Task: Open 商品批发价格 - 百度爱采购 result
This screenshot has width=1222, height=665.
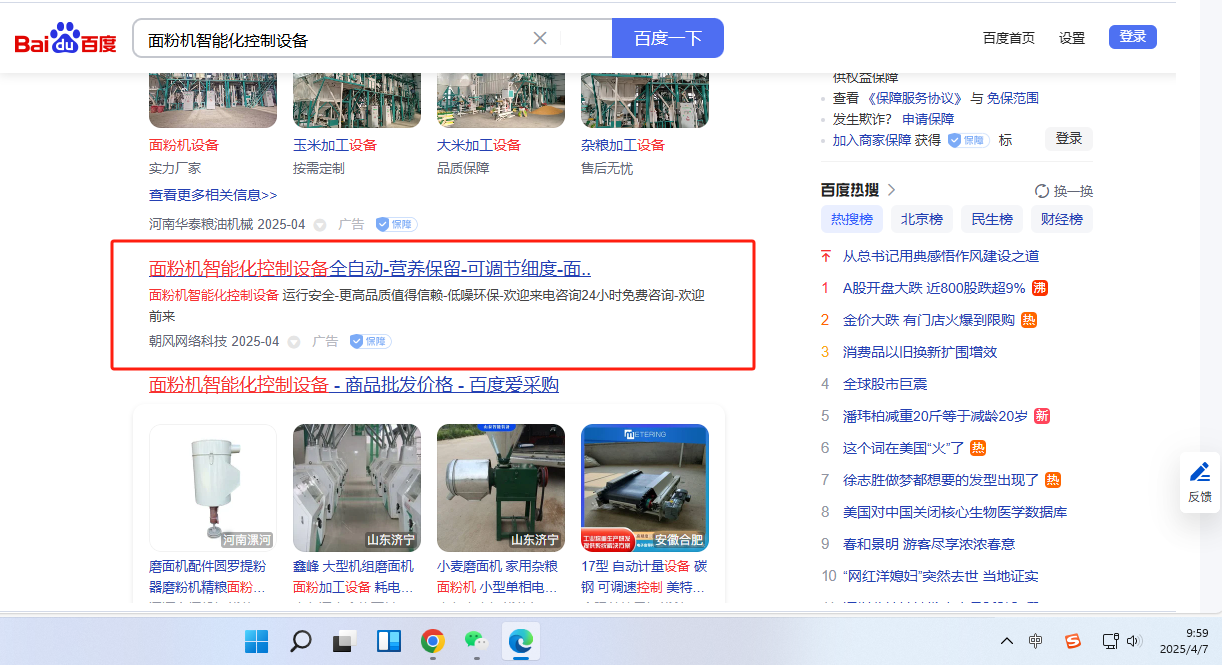Action: [354, 385]
